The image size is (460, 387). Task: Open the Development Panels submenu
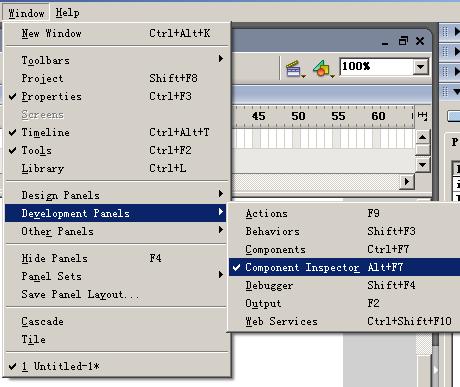(x=116, y=213)
